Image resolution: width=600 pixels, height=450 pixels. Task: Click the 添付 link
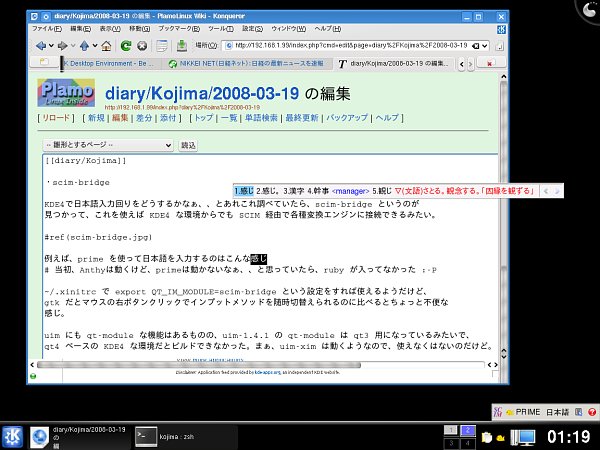point(168,118)
